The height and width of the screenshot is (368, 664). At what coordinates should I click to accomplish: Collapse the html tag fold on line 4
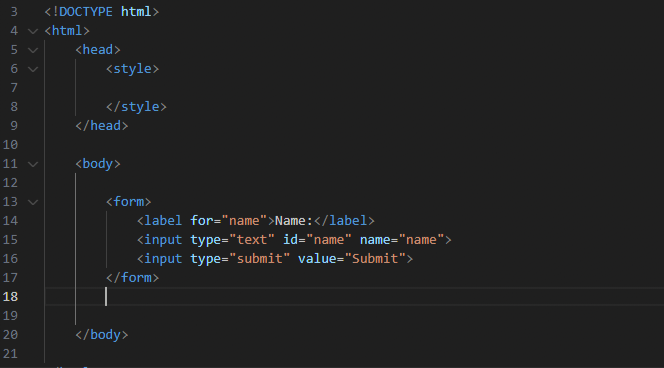click(33, 31)
